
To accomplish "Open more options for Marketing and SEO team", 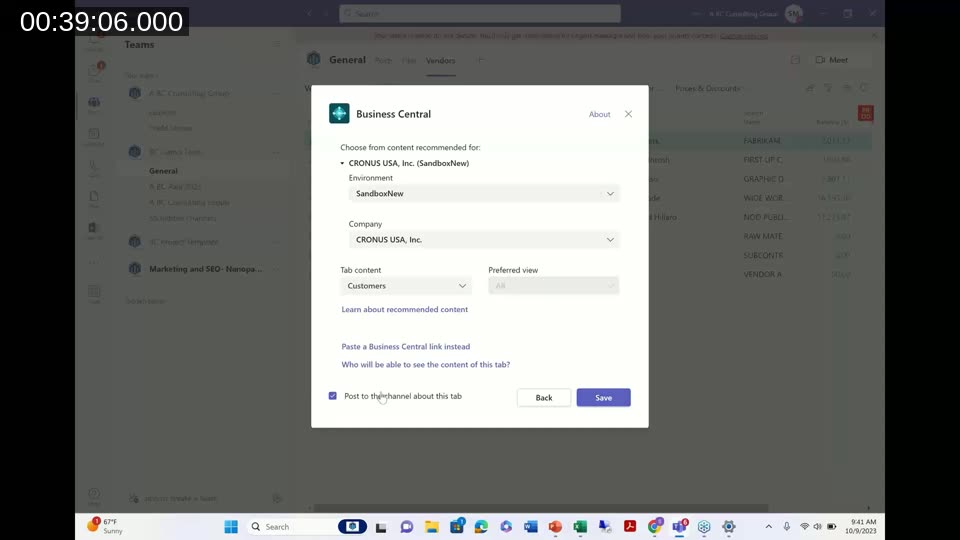I will 276,269.
